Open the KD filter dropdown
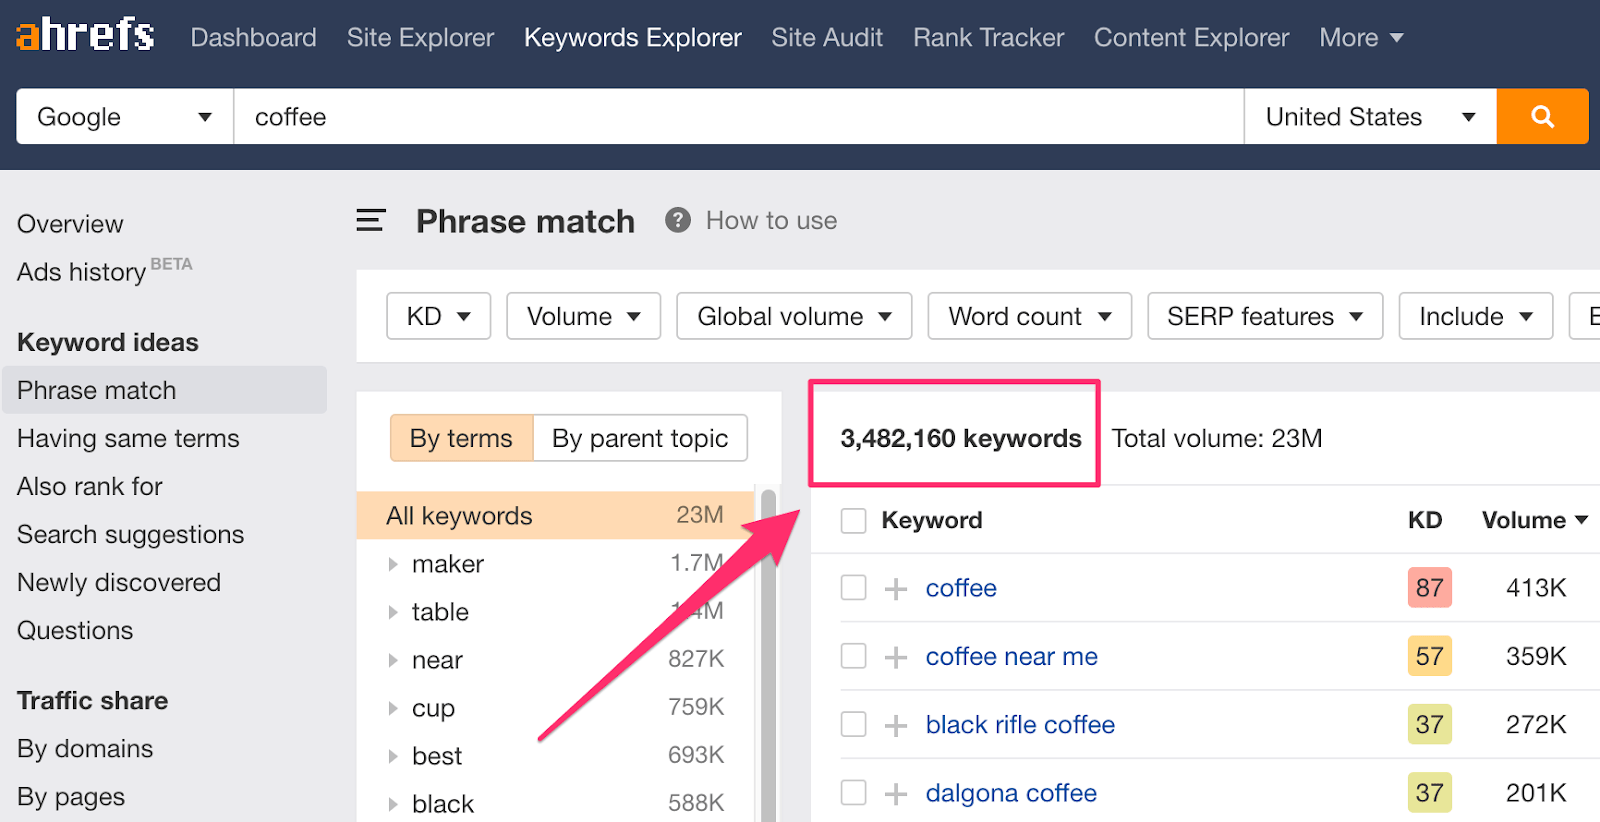Screen dimensions: 1600x822 (x=438, y=316)
